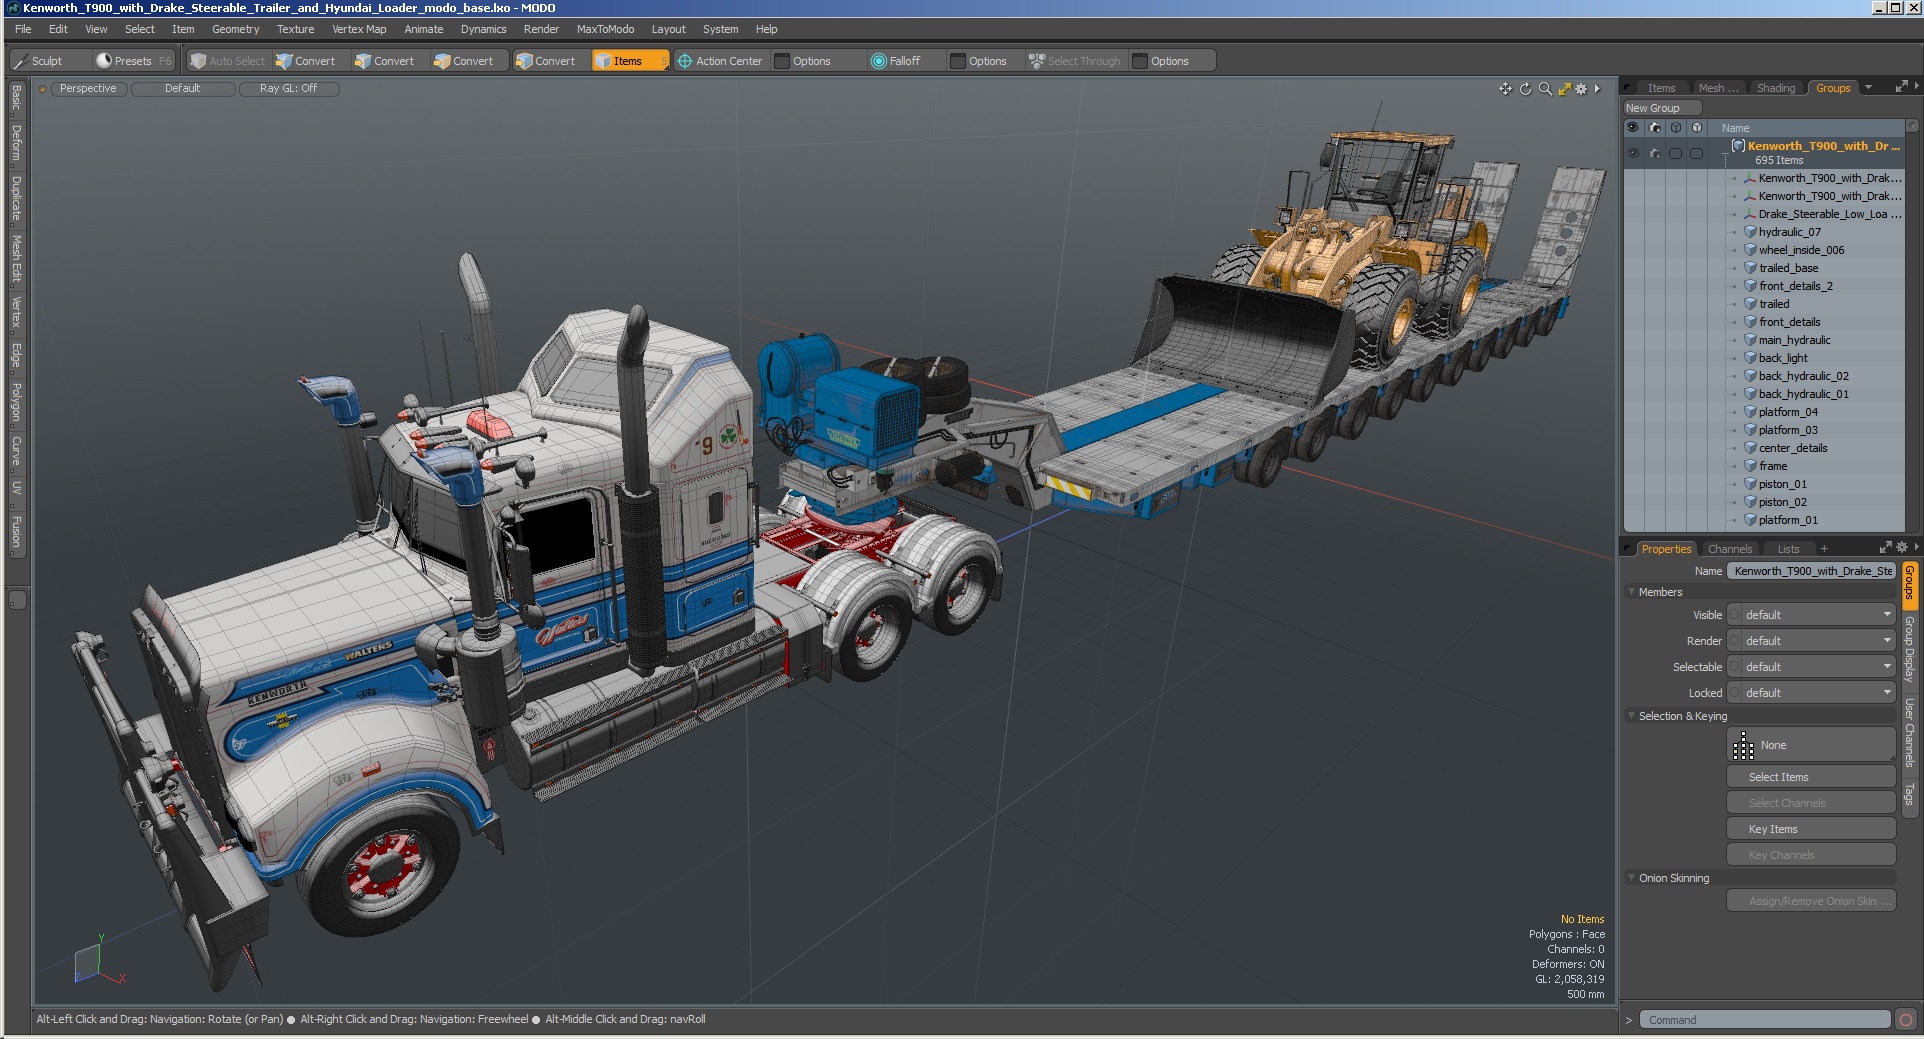The width and height of the screenshot is (1924, 1039).
Task: Select the Kenworth_T900_with_Dr group icon
Action: 1738,146
